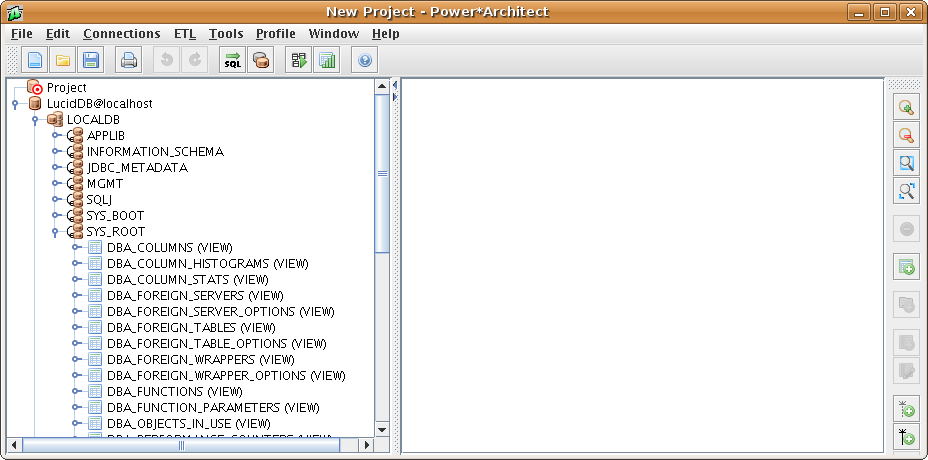Expand the MGMT schema node
928x460 pixels.
point(55,184)
